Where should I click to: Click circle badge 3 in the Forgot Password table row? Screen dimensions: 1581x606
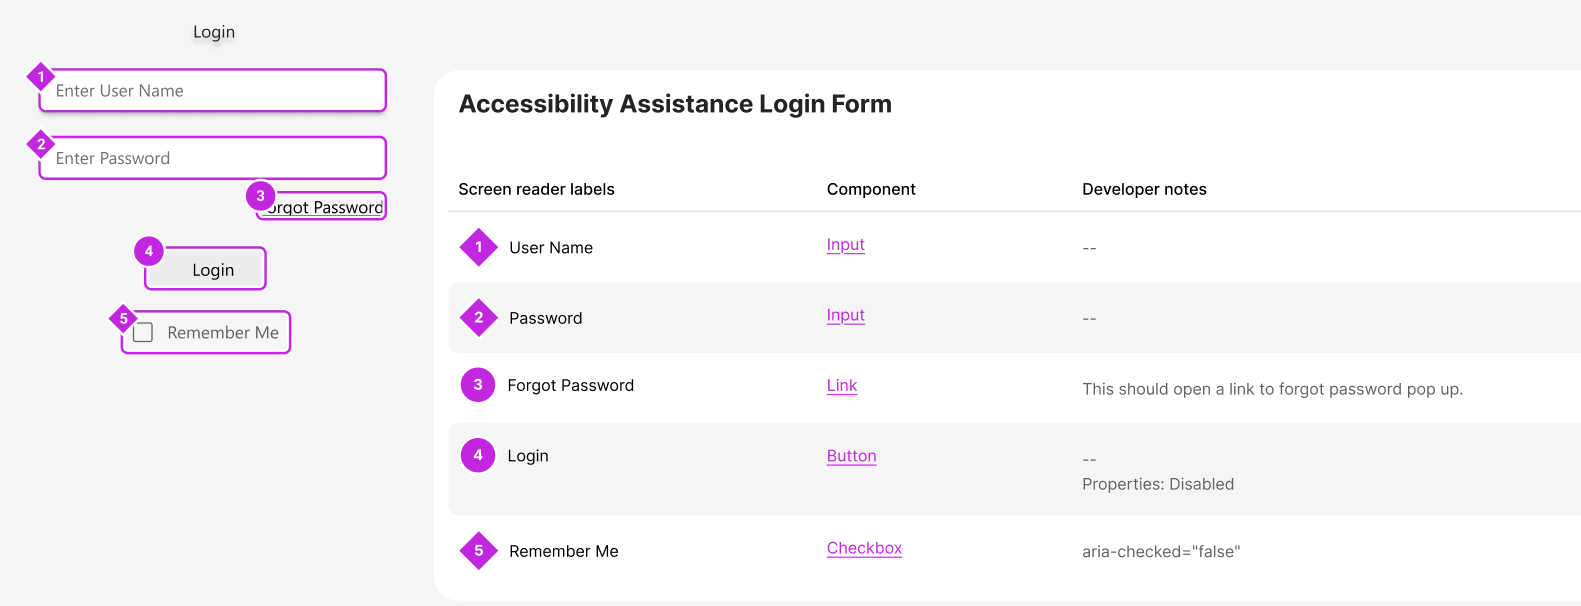[478, 385]
